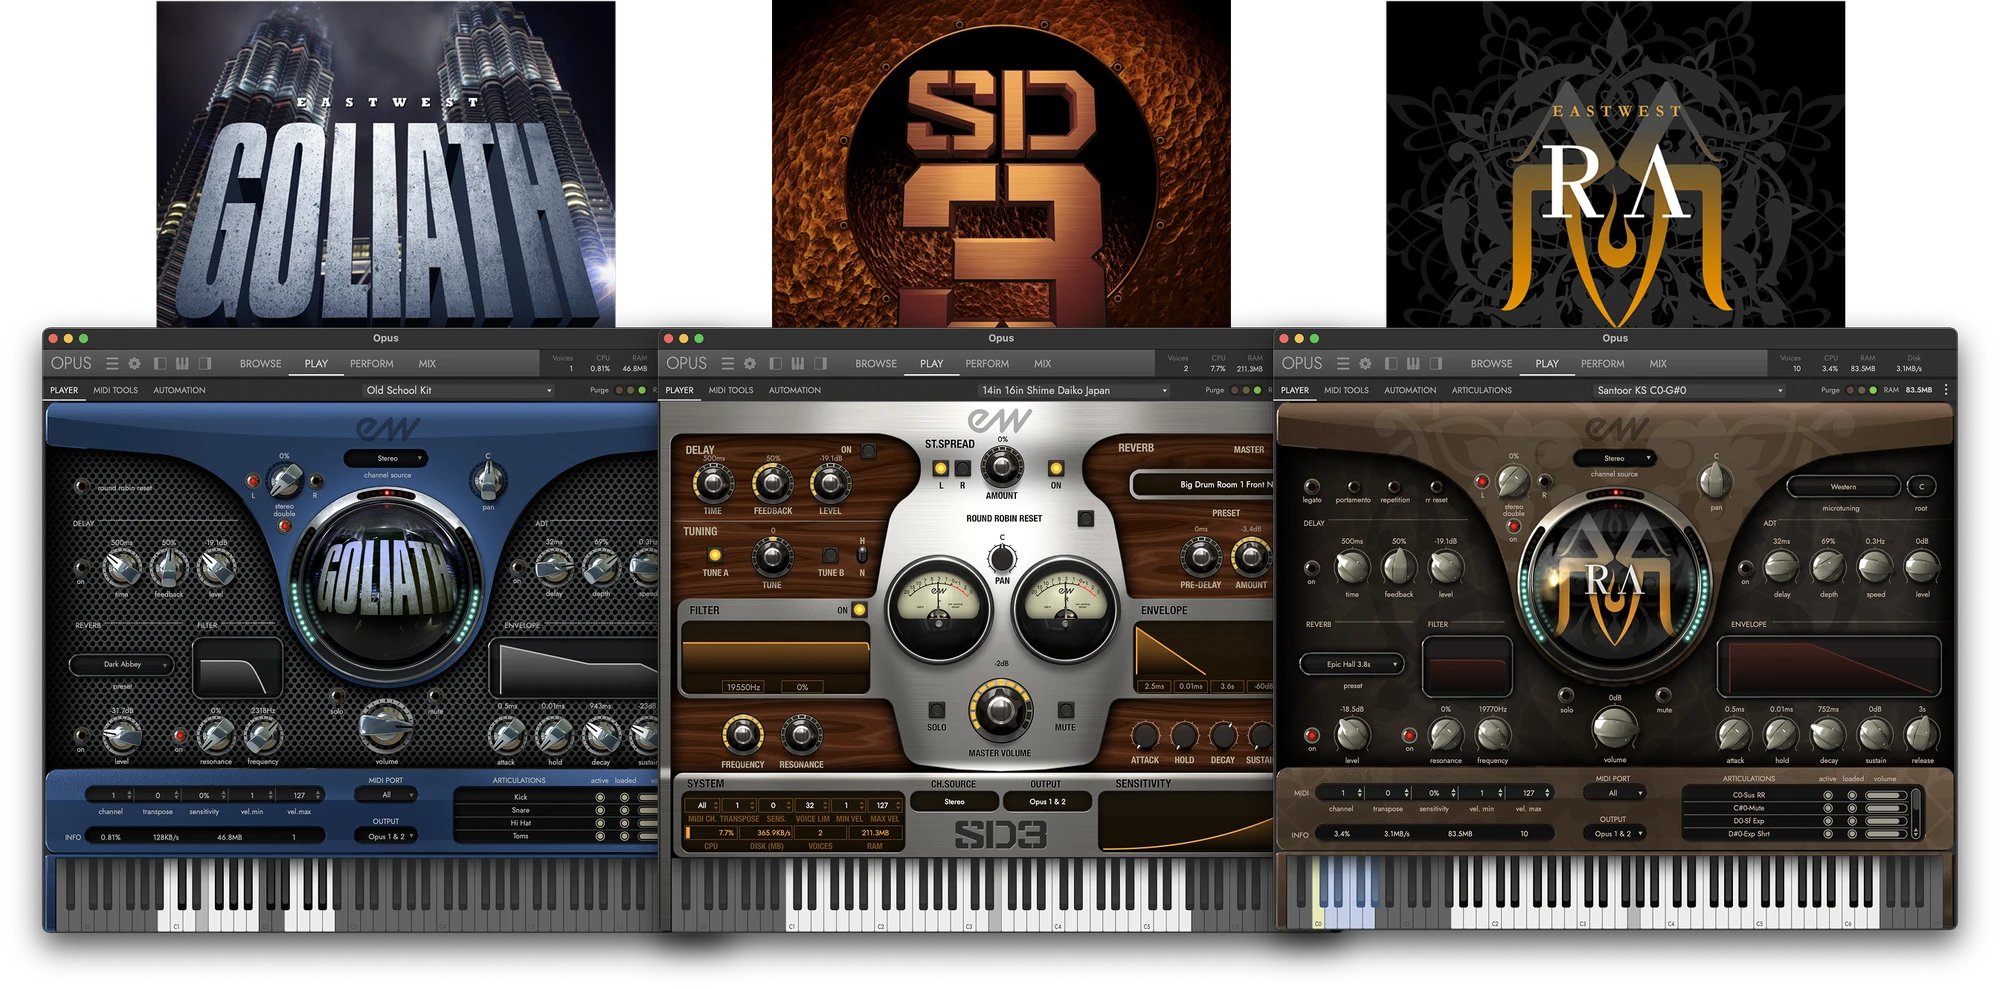Screen dimensions: 2000x989
Task: Toggle the keyboard icon in the Goliath window
Action: pyautogui.click(x=182, y=364)
